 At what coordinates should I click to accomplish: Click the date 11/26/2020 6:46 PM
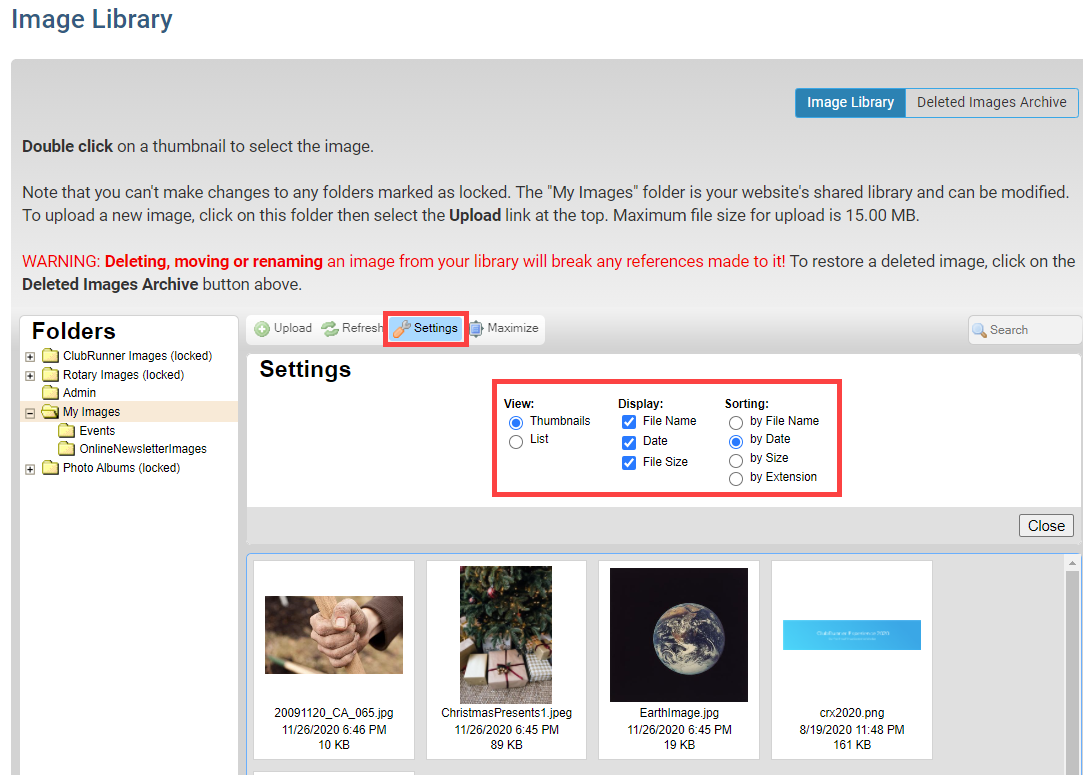pos(334,729)
